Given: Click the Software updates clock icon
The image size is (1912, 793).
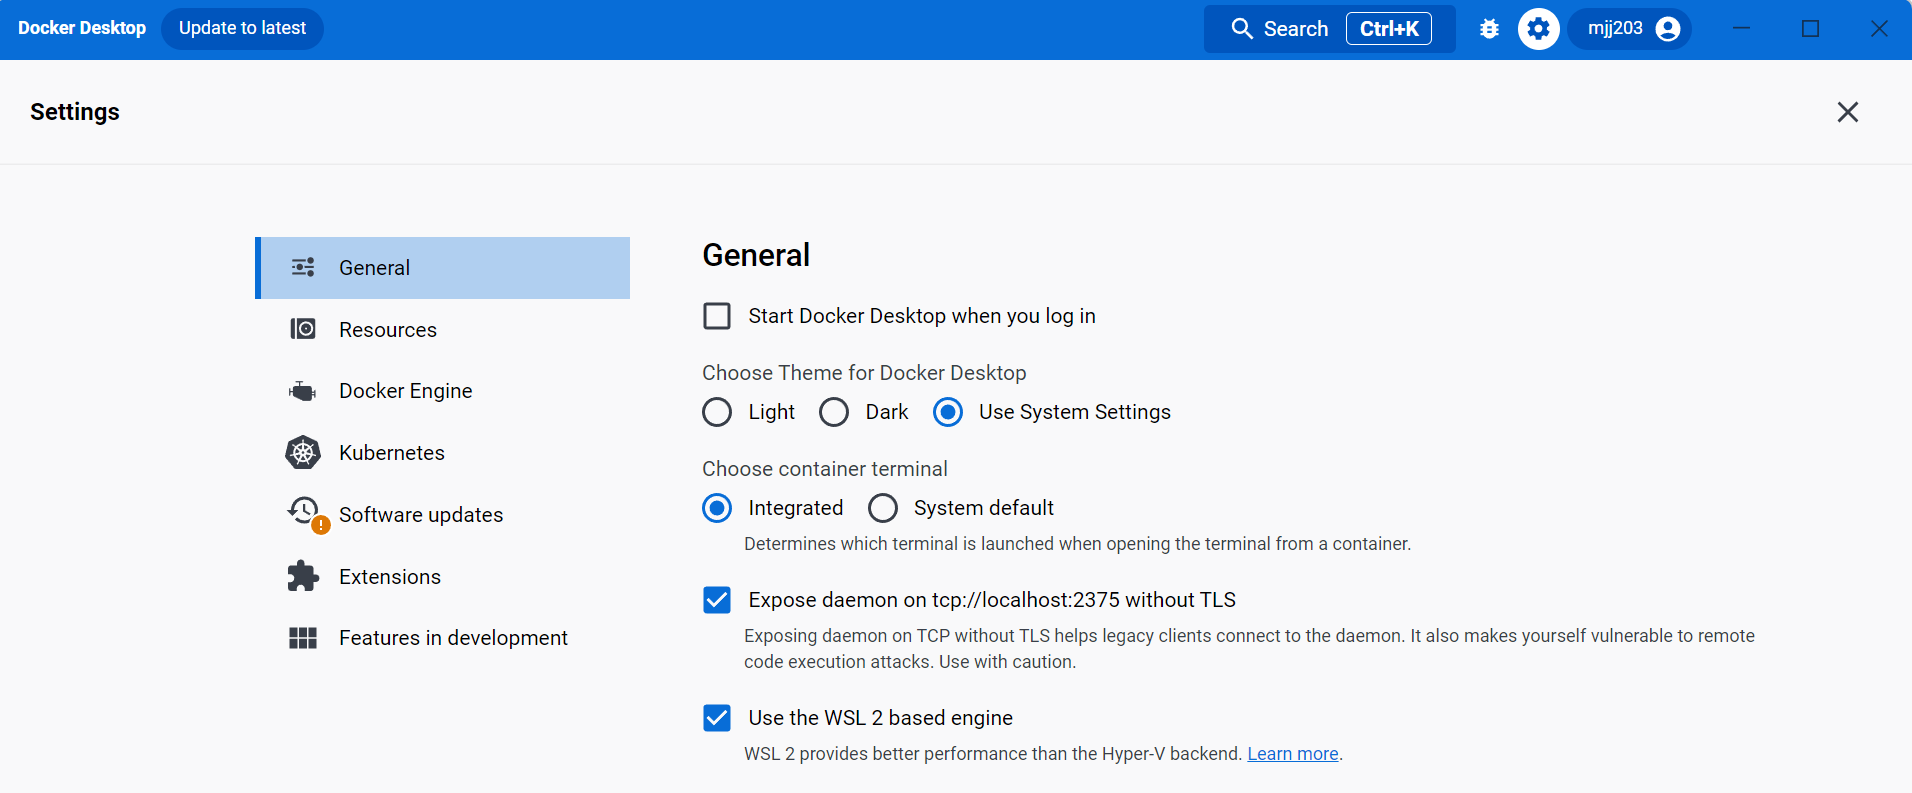Looking at the screenshot, I should [x=303, y=511].
